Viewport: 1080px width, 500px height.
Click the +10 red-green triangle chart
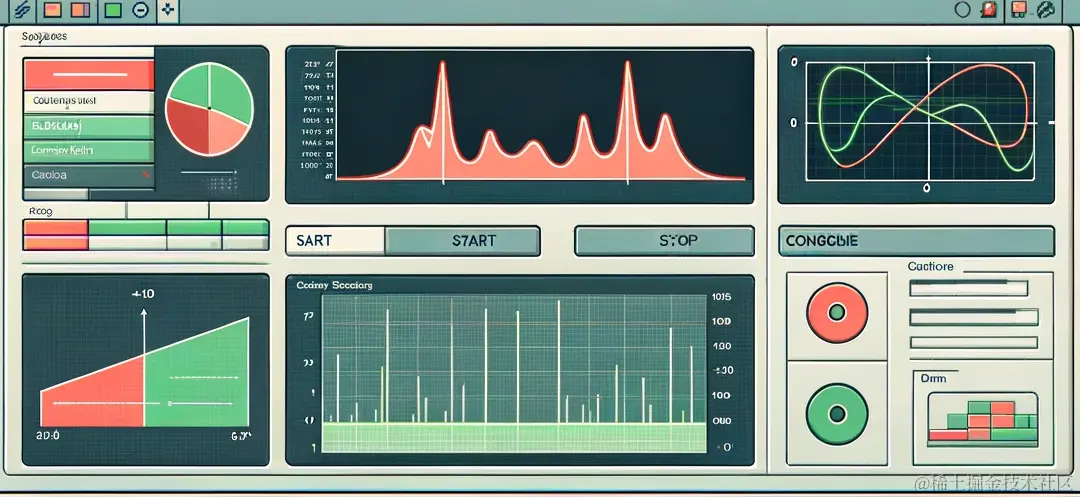(145, 371)
